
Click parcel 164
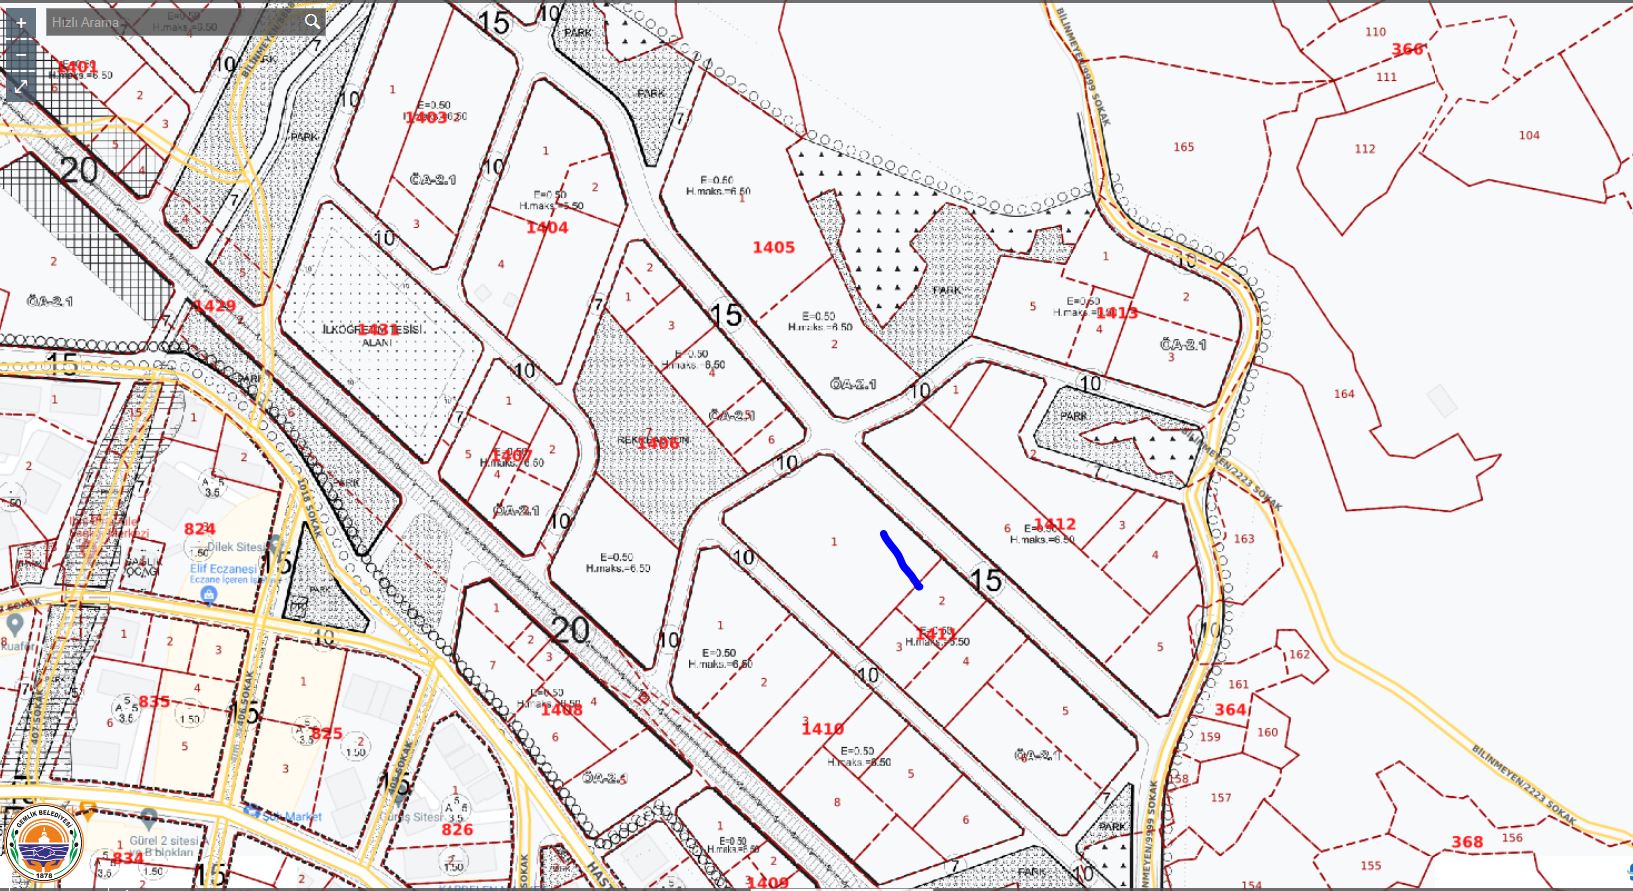click(1344, 394)
